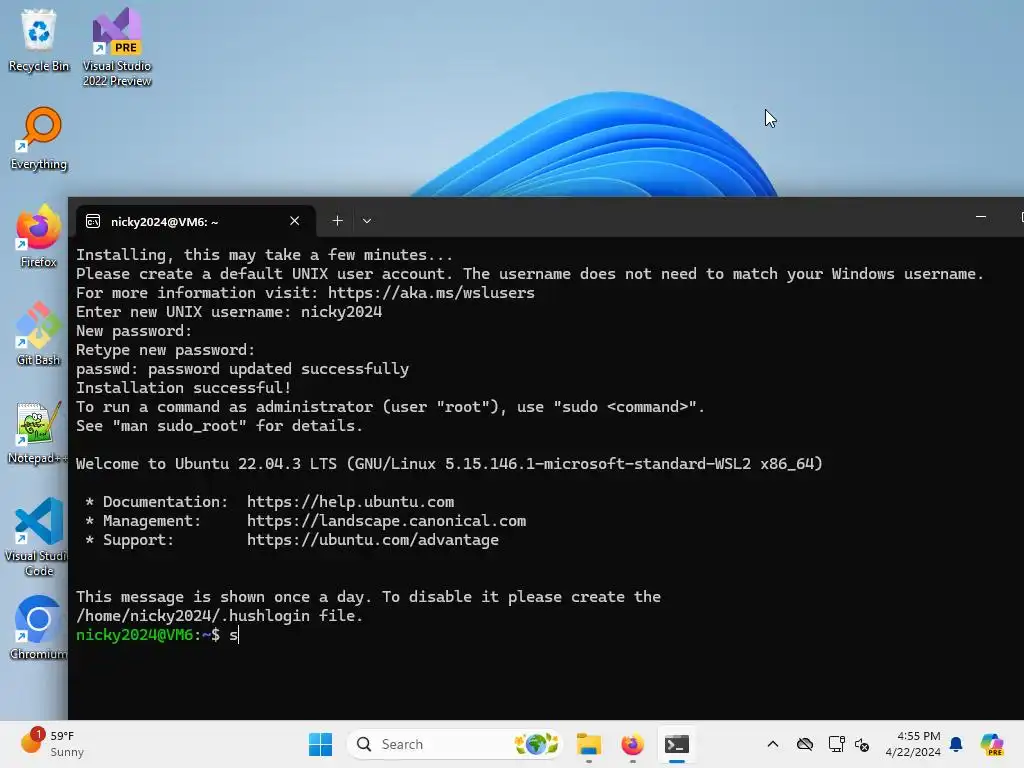Select the Terminal icon in the taskbar
Viewport: 1024px width, 768px height.
point(677,744)
